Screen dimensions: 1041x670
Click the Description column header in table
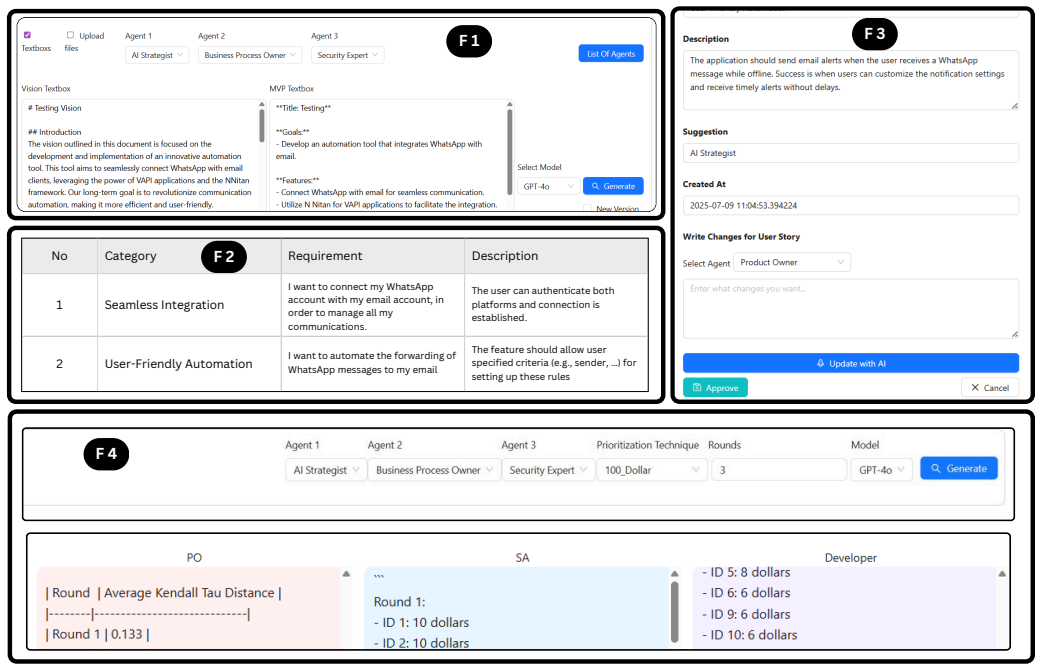click(x=556, y=256)
